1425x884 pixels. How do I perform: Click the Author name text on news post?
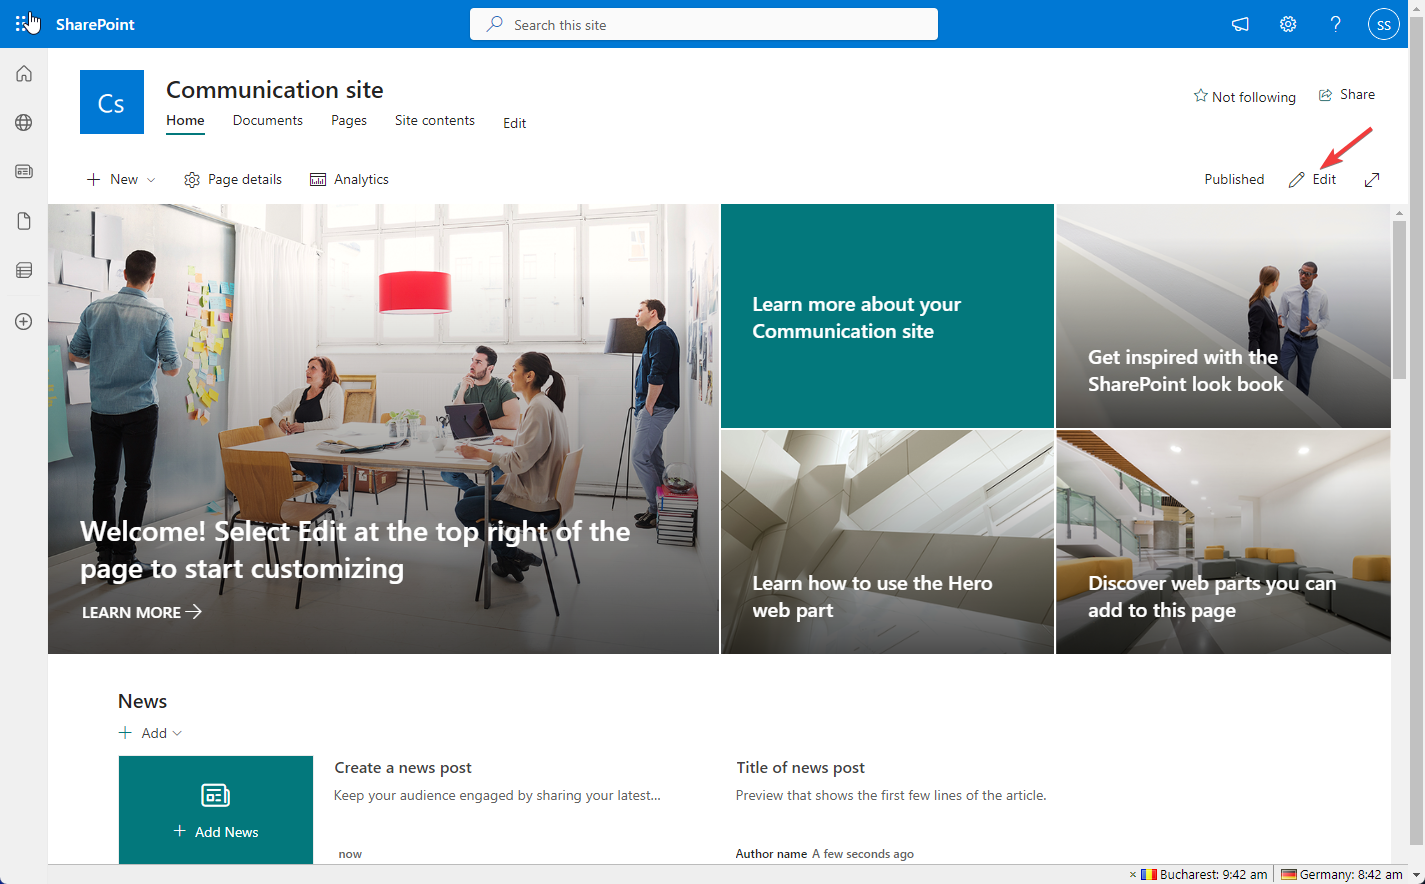[771, 854]
